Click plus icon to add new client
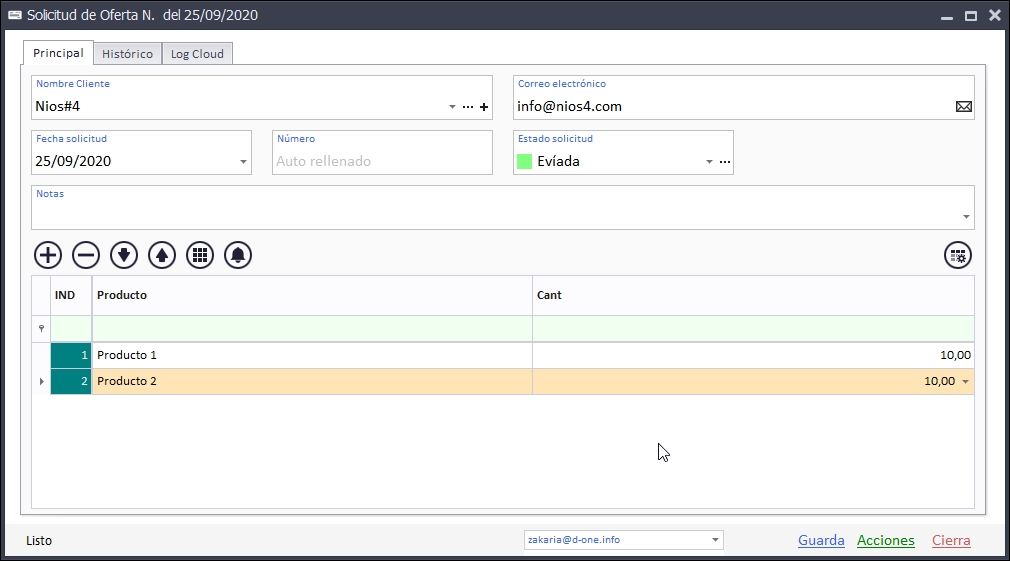1010x561 pixels. tap(484, 107)
